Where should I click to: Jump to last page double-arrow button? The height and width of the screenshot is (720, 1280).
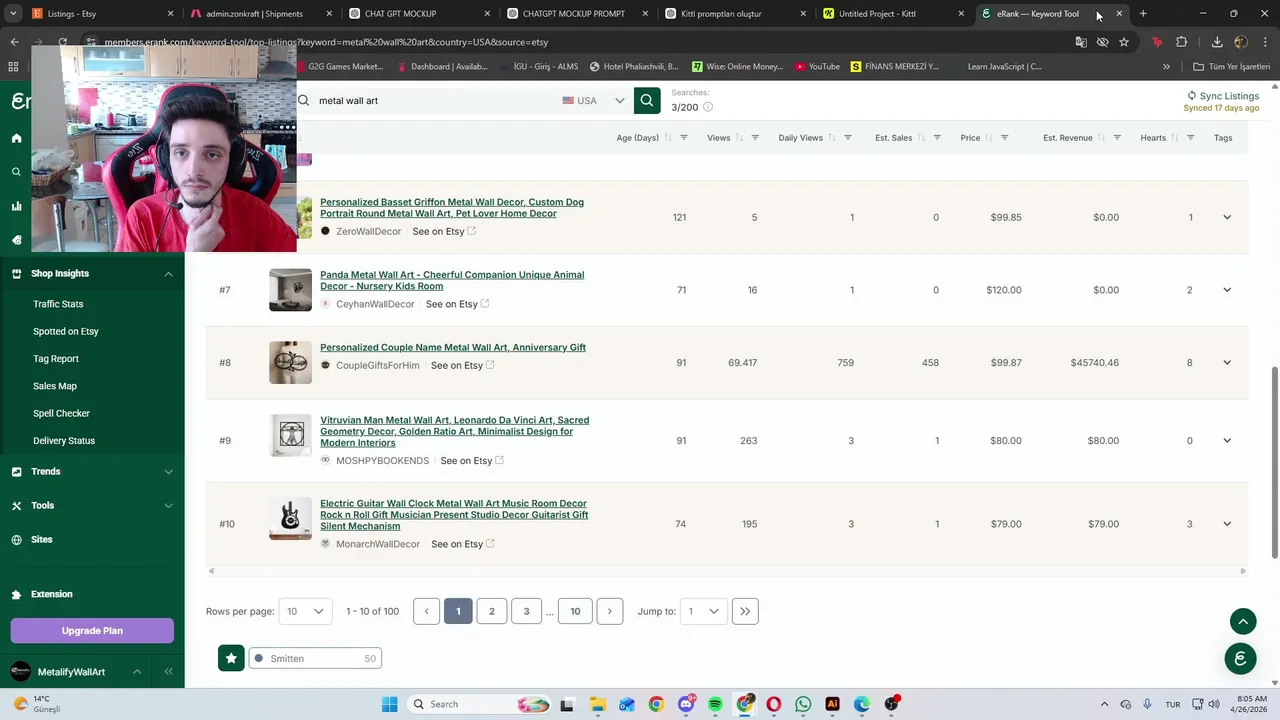(x=745, y=611)
